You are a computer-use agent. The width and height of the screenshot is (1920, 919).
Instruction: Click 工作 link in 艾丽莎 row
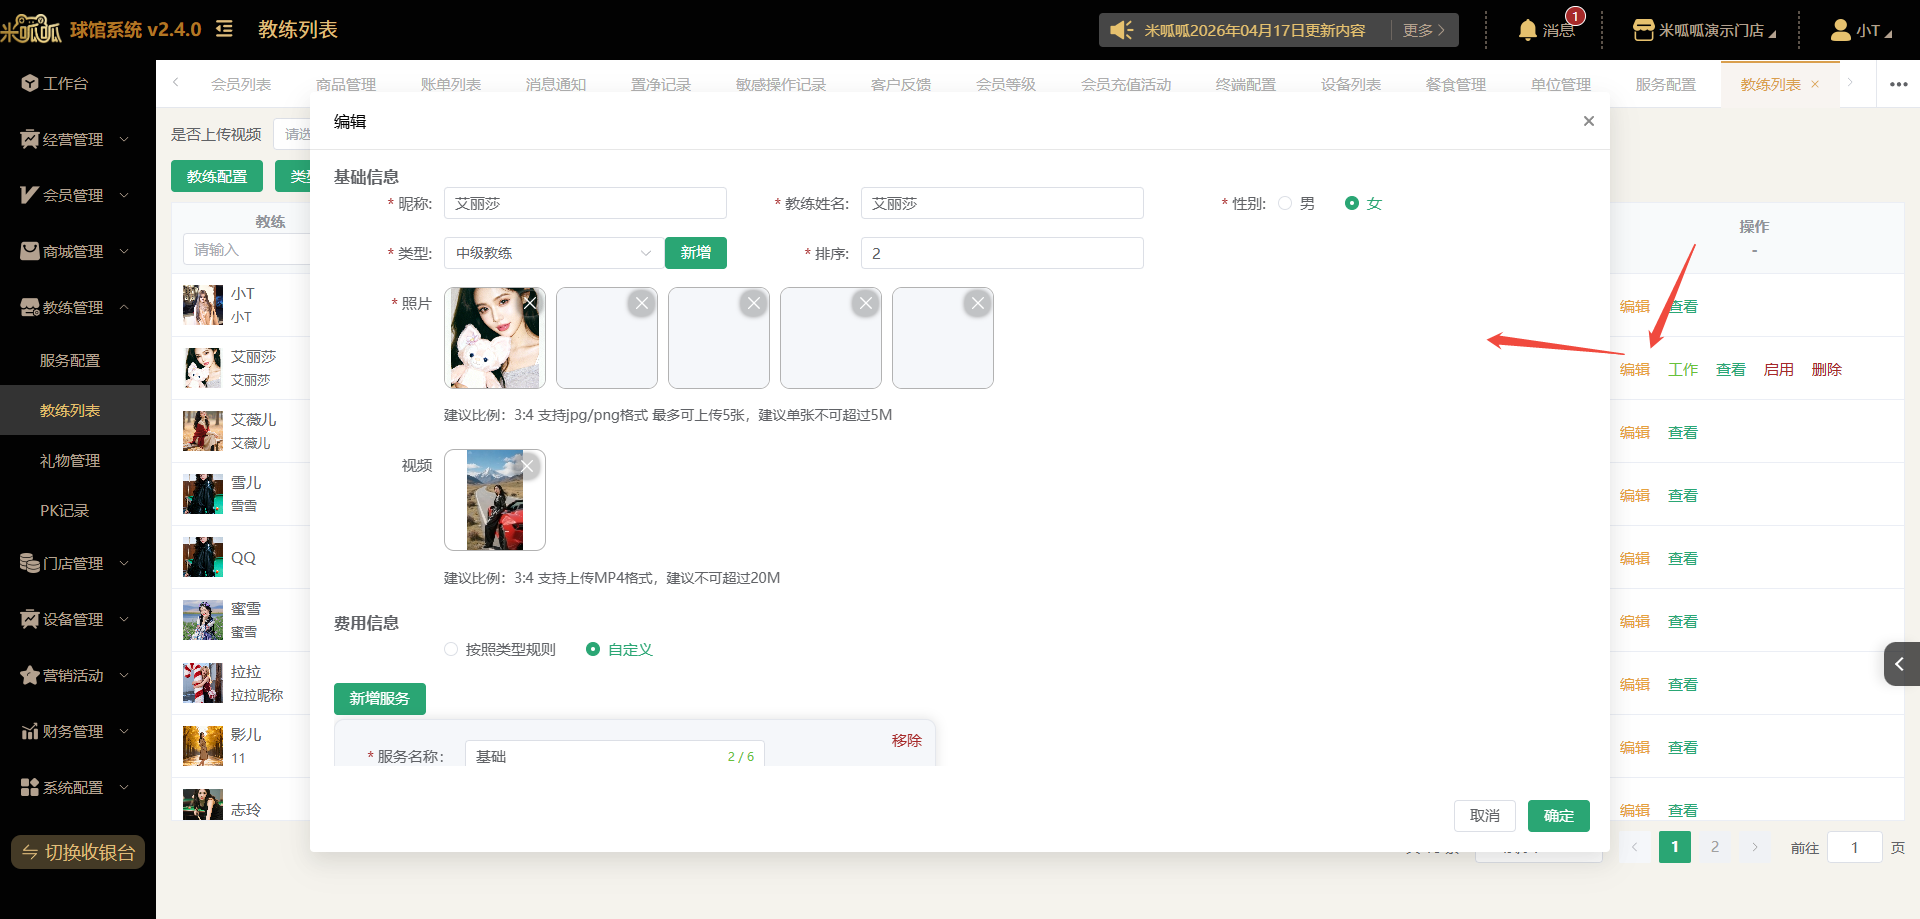1683,369
